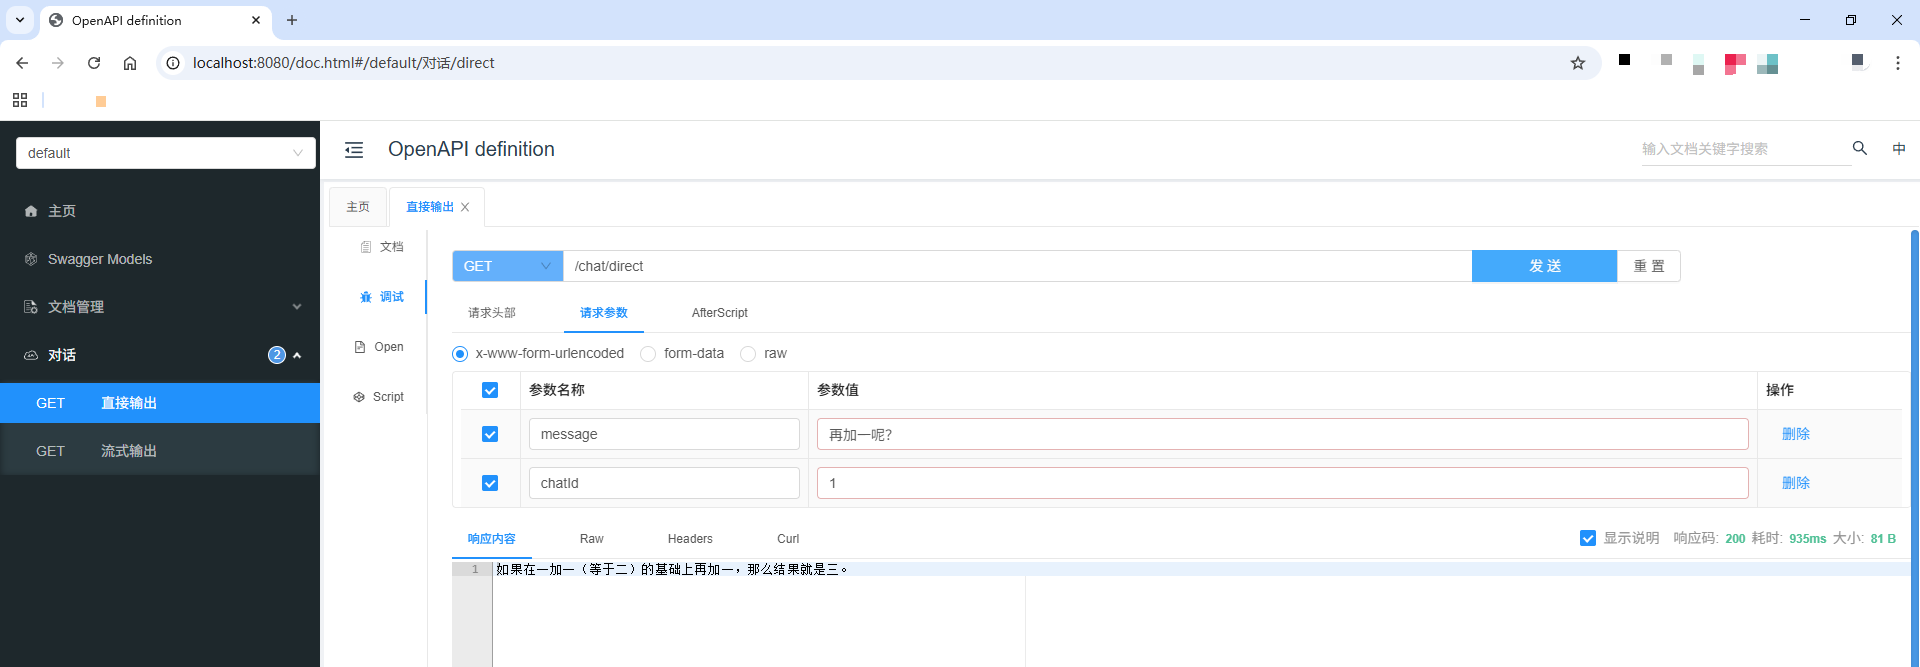Click the chatId value field
1920x667 pixels.
[1283, 483]
